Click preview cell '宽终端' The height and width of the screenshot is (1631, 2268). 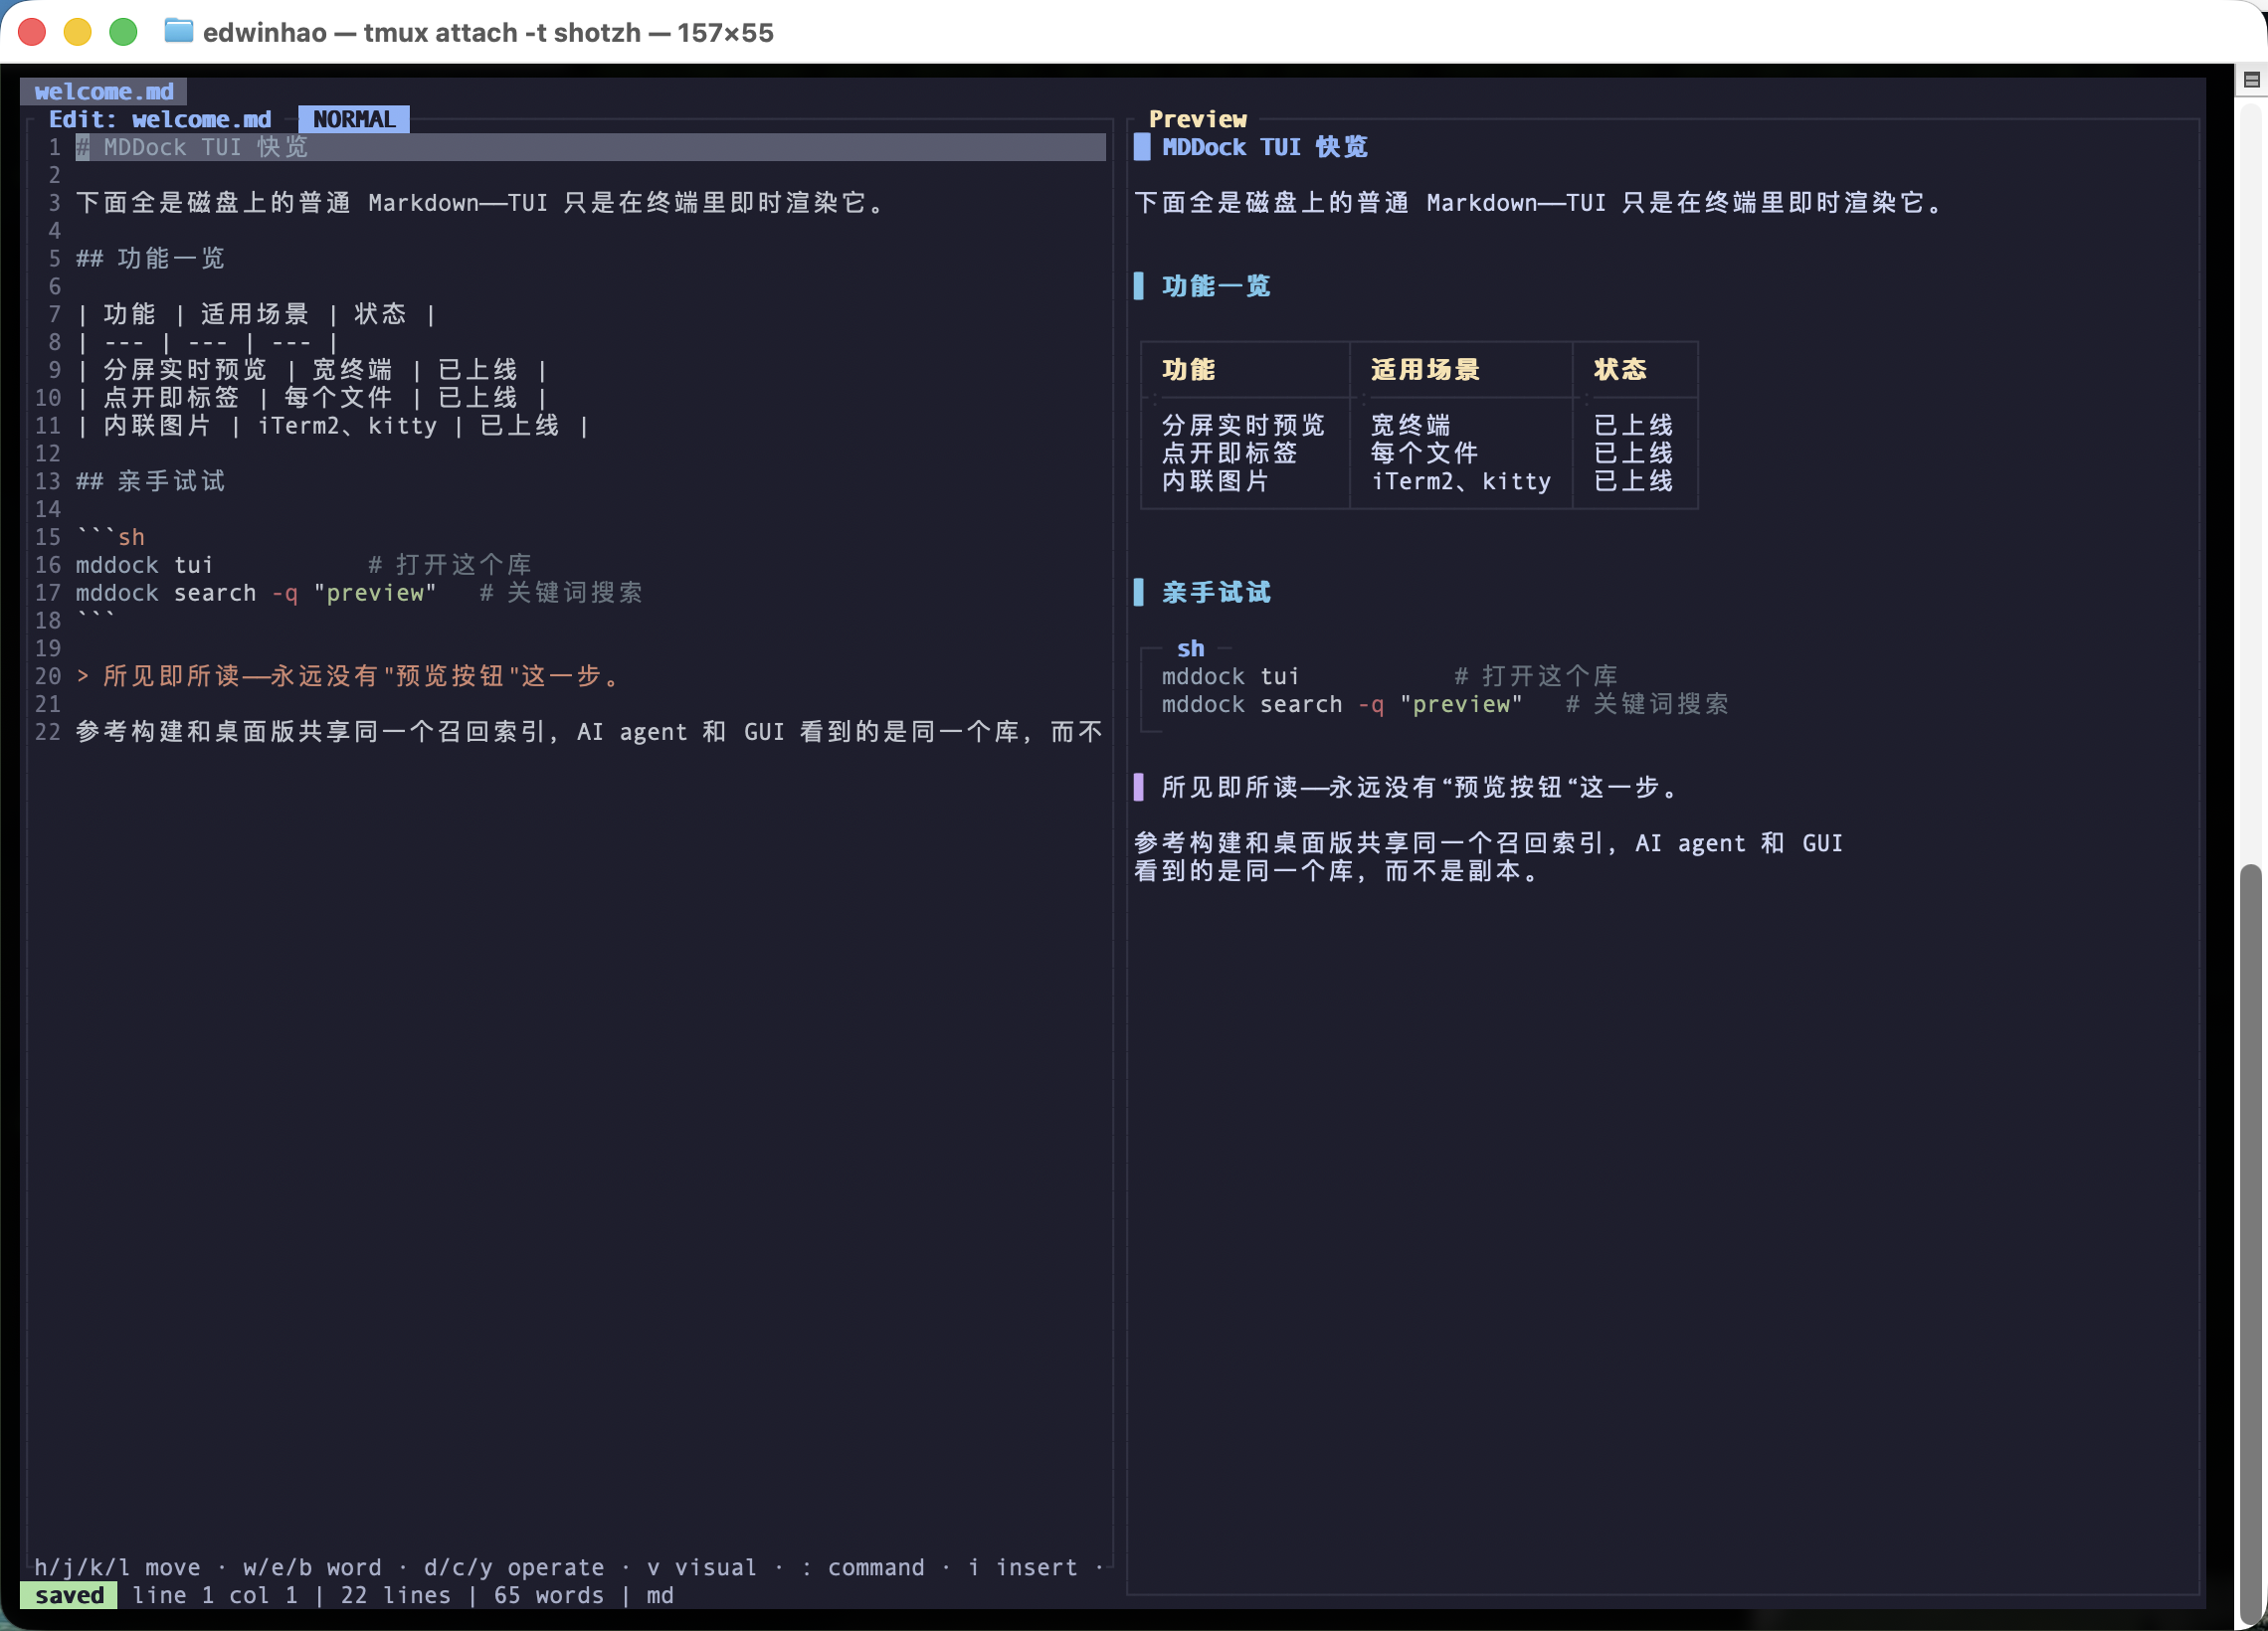[x=1410, y=426]
